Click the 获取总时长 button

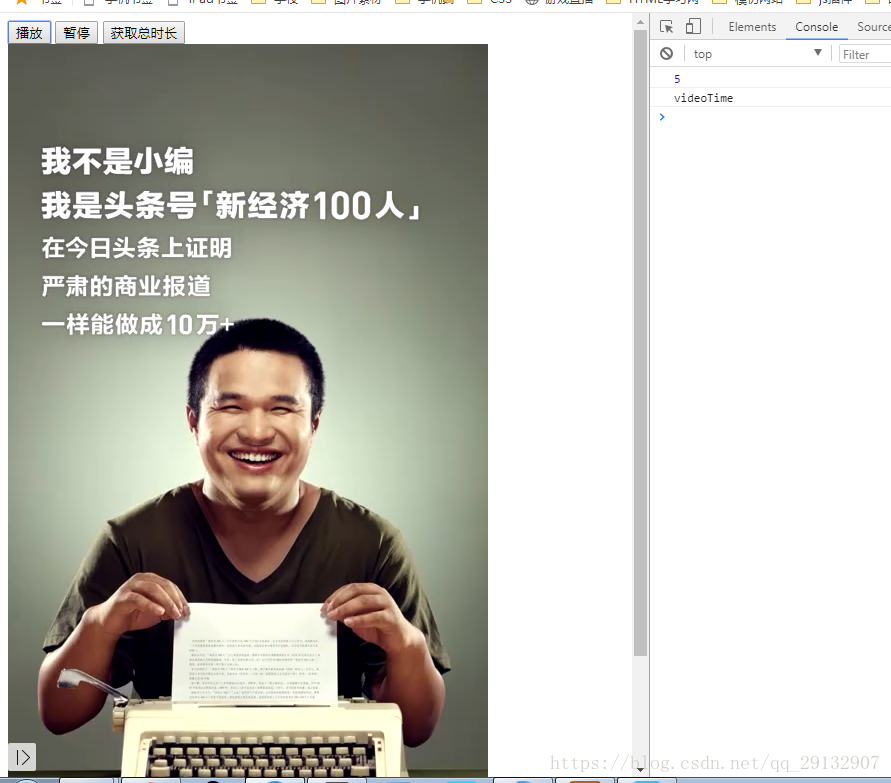144,33
